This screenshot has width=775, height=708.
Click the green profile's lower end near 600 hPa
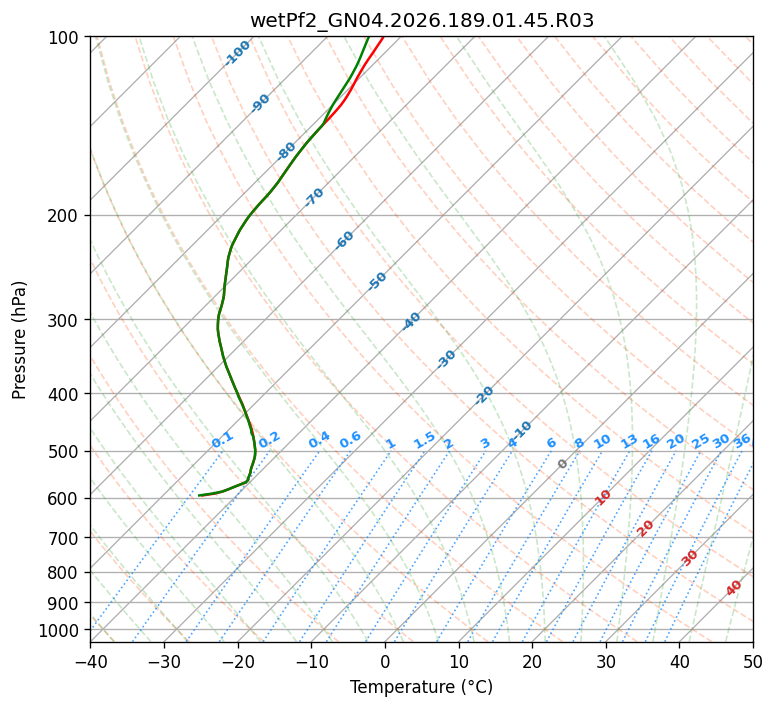(200, 495)
